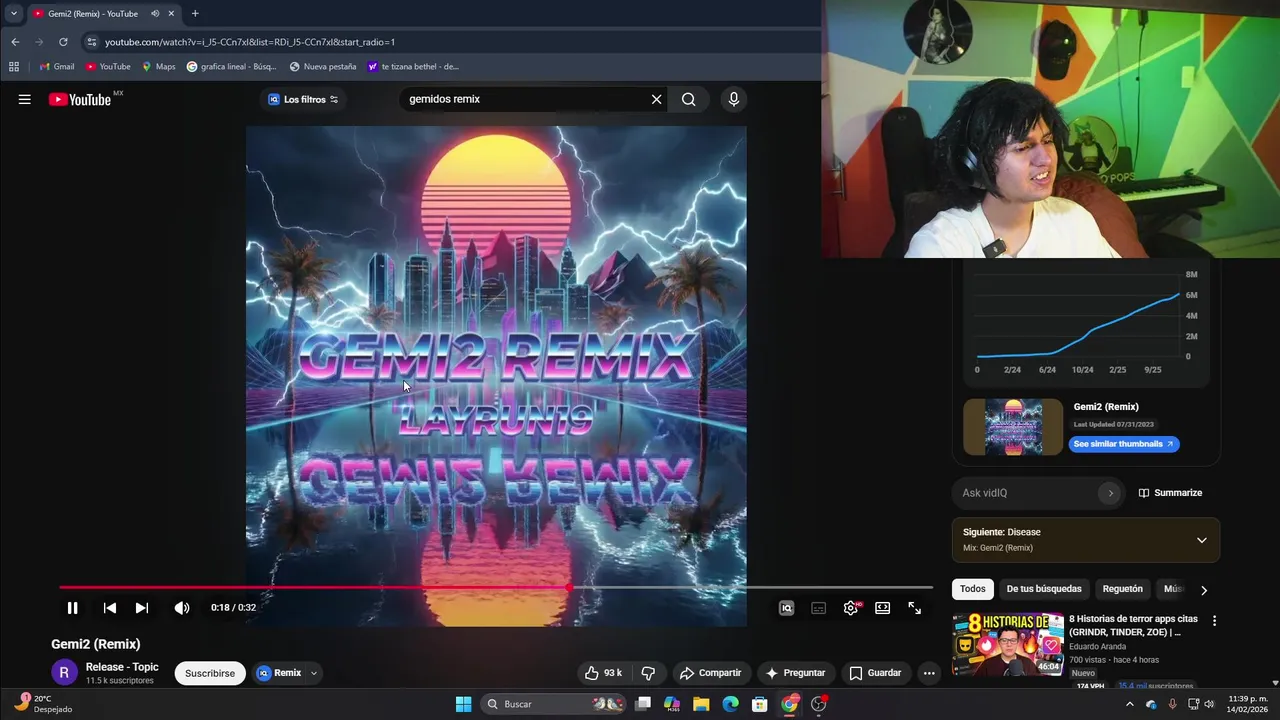
Task: Open Microsoft Edge from the taskbar
Action: click(x=731, y=704)
